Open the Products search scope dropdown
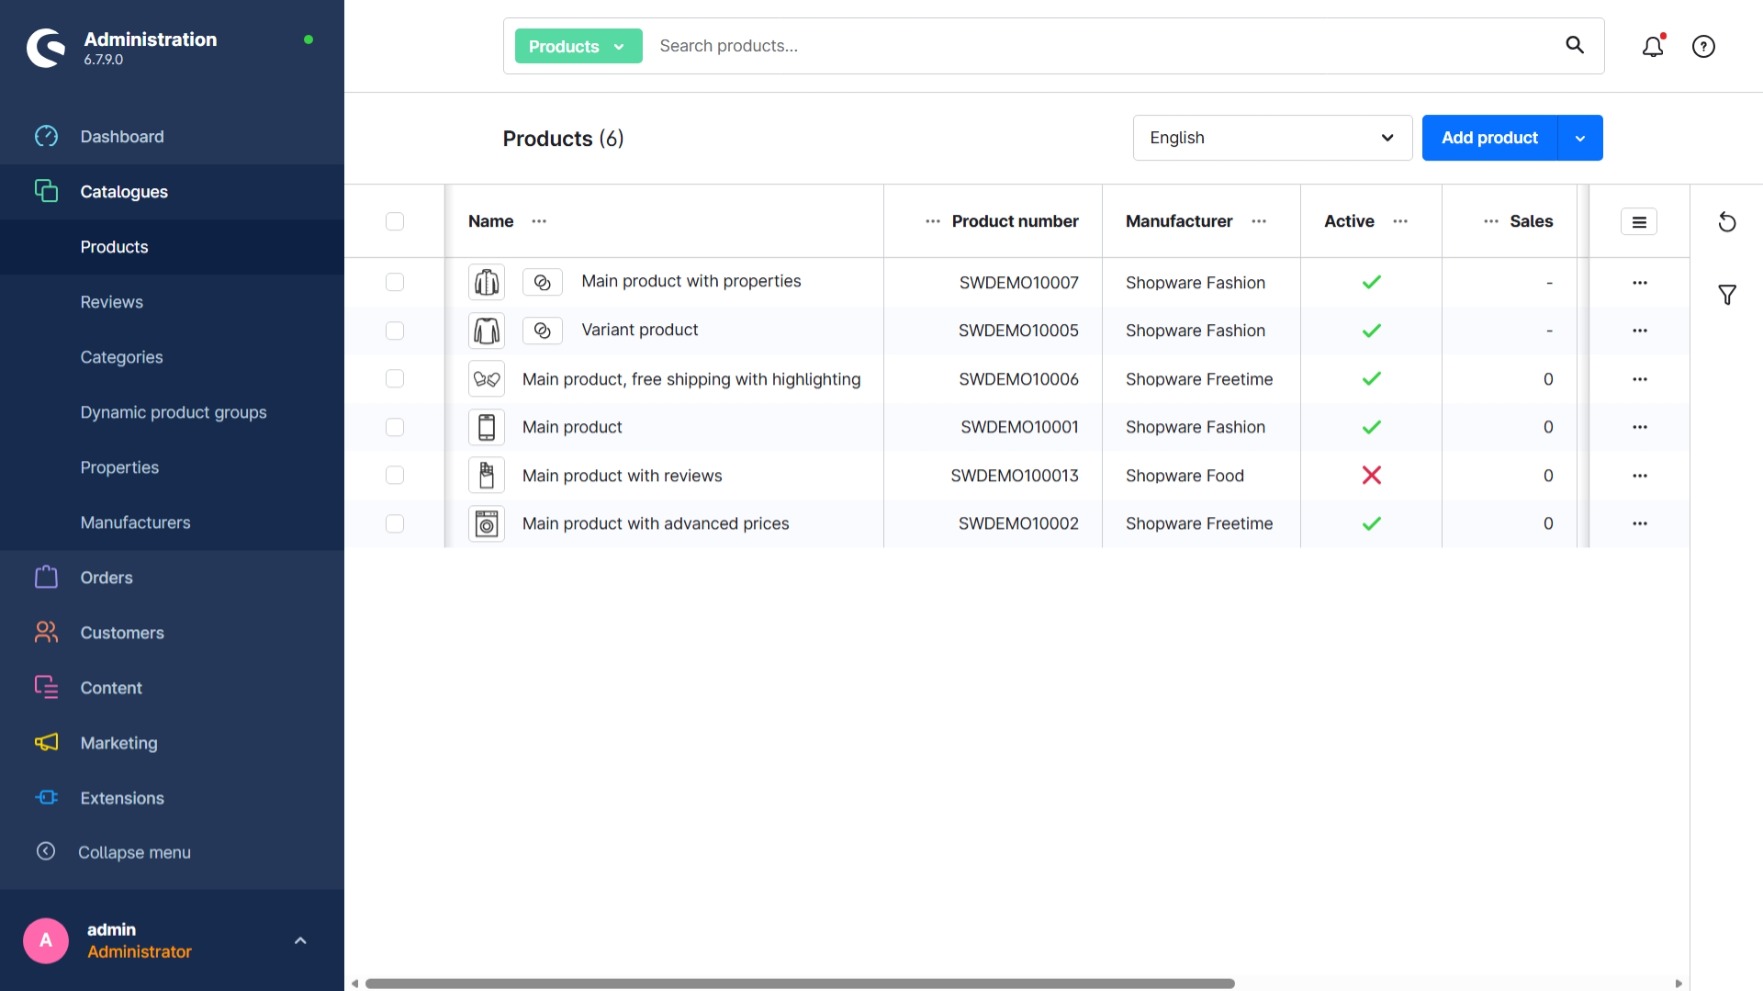 point(578,46)
